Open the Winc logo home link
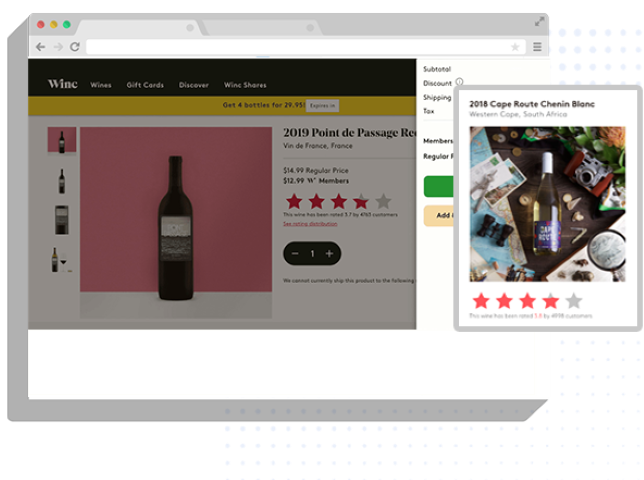Image resolution: width=644 pixels, height=480 pixels. click(x=62, y=84)
